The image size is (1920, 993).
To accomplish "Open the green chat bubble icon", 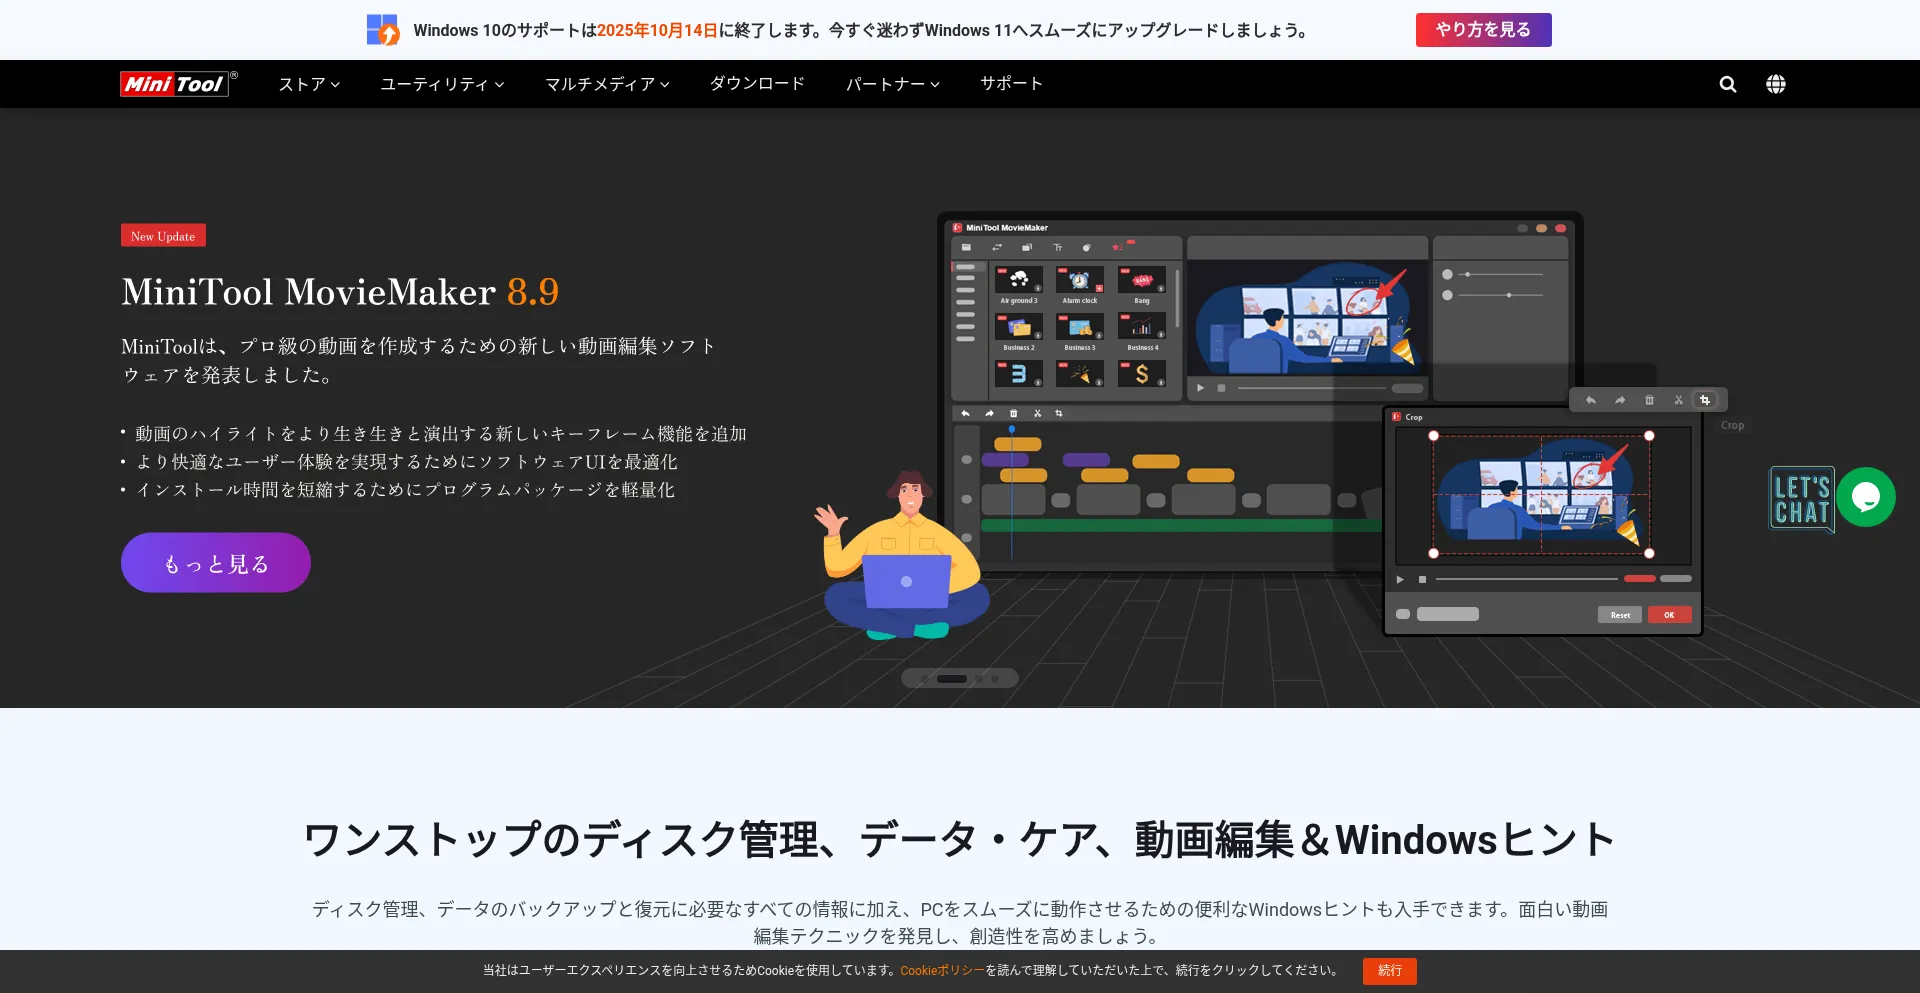I will (1866, 497).
